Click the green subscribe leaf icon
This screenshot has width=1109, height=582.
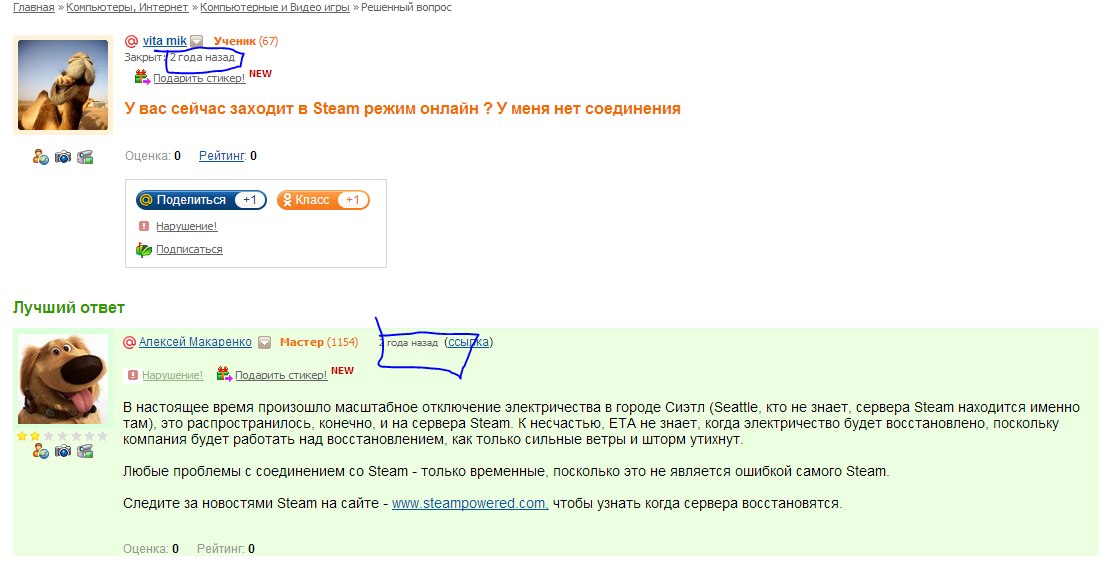click(144, 250)
